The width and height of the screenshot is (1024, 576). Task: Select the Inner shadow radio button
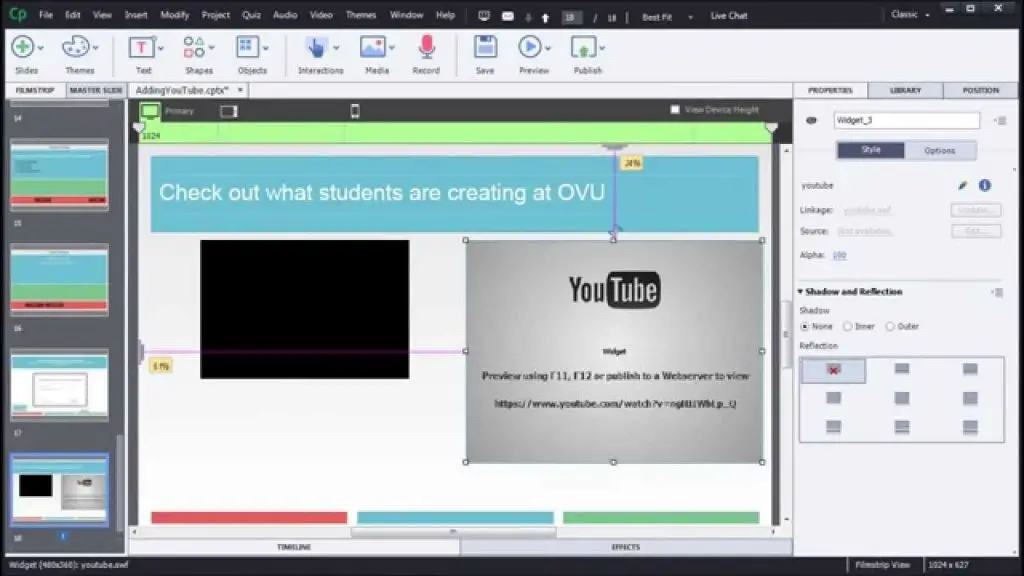pos(848,327)
